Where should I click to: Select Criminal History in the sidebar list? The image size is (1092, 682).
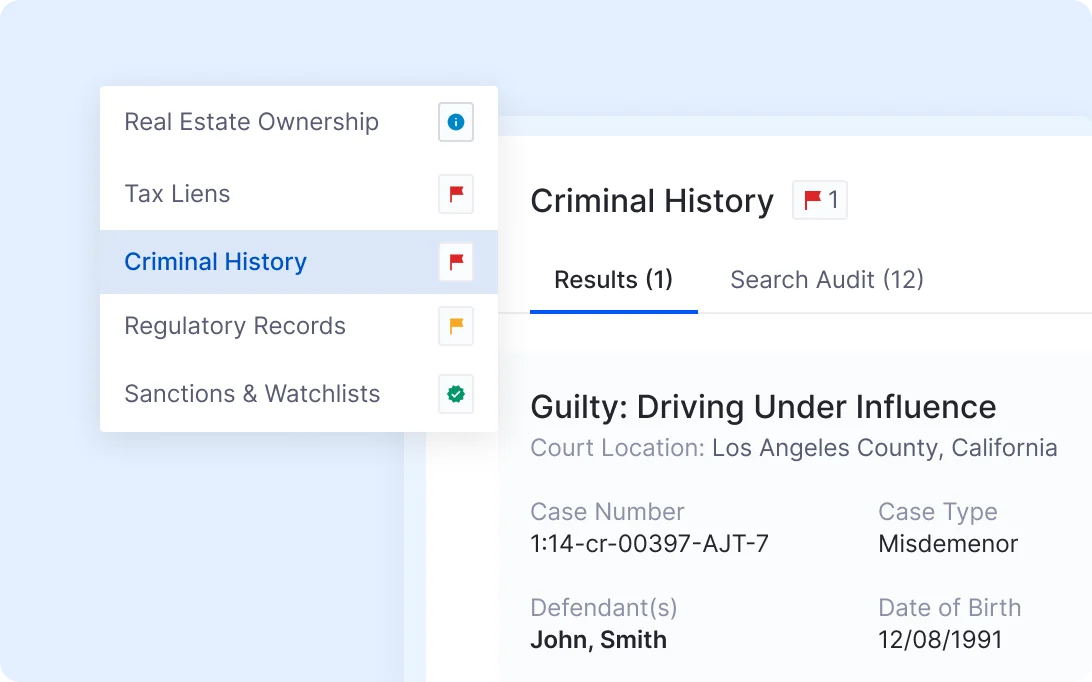[299, 262]
